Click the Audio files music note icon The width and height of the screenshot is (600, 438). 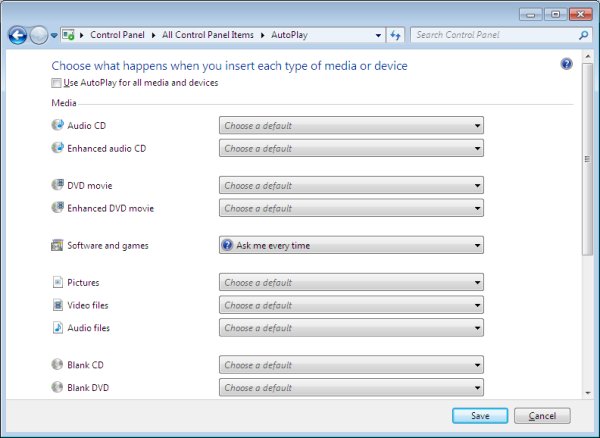pos(57,327)
